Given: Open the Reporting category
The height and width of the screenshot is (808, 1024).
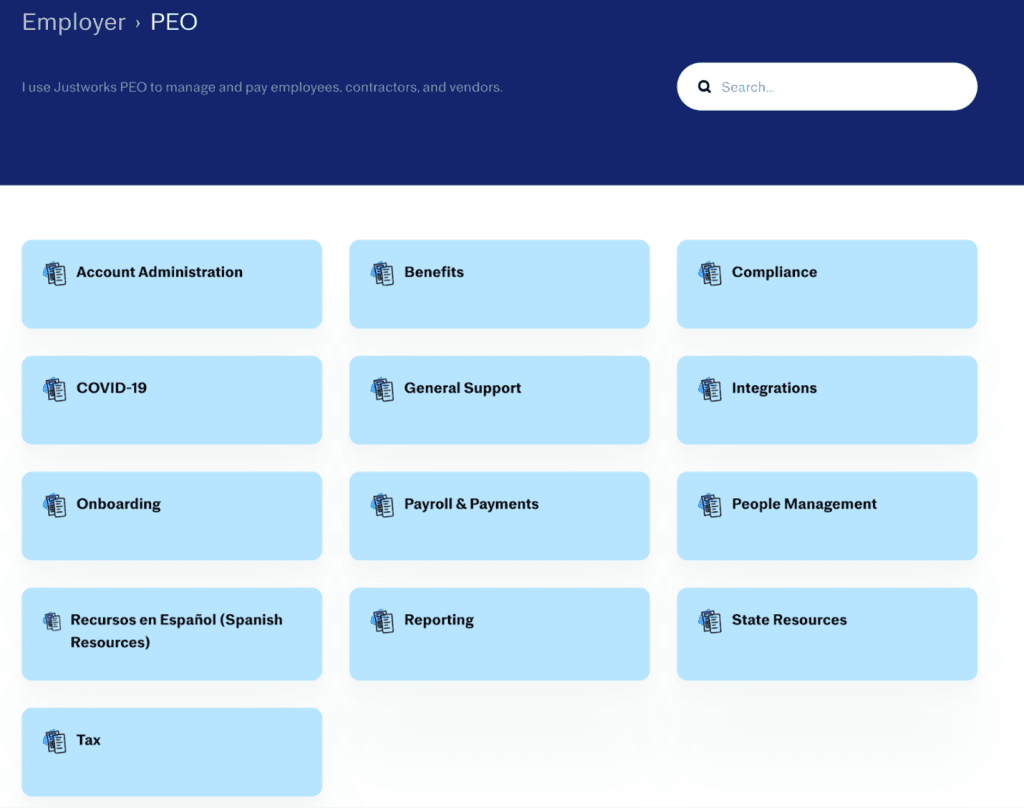Looking at the screenshot, I should 499,633.
